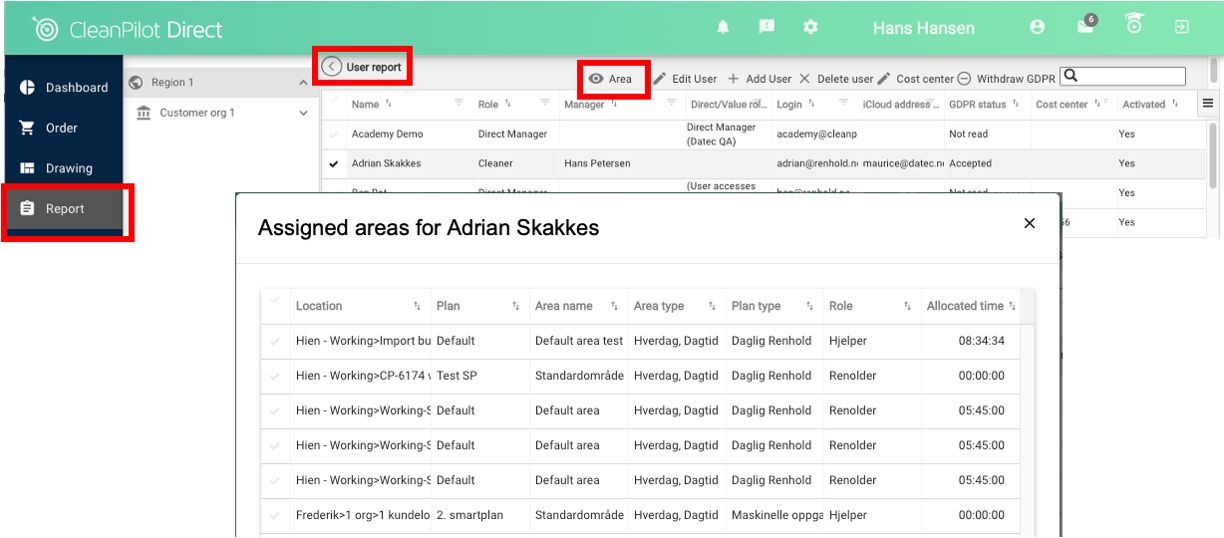
Task: Open the table hamburger menu icon
Action: (1207, 103)
